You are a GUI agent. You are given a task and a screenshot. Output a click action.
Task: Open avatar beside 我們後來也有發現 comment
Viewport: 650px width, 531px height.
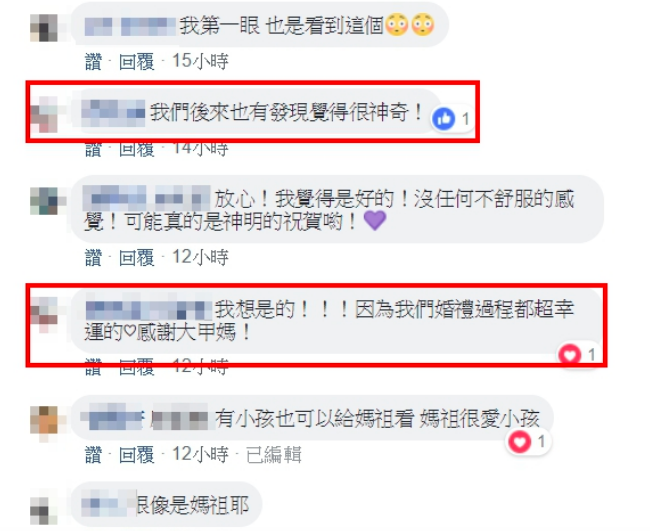(x=44, y=114)
